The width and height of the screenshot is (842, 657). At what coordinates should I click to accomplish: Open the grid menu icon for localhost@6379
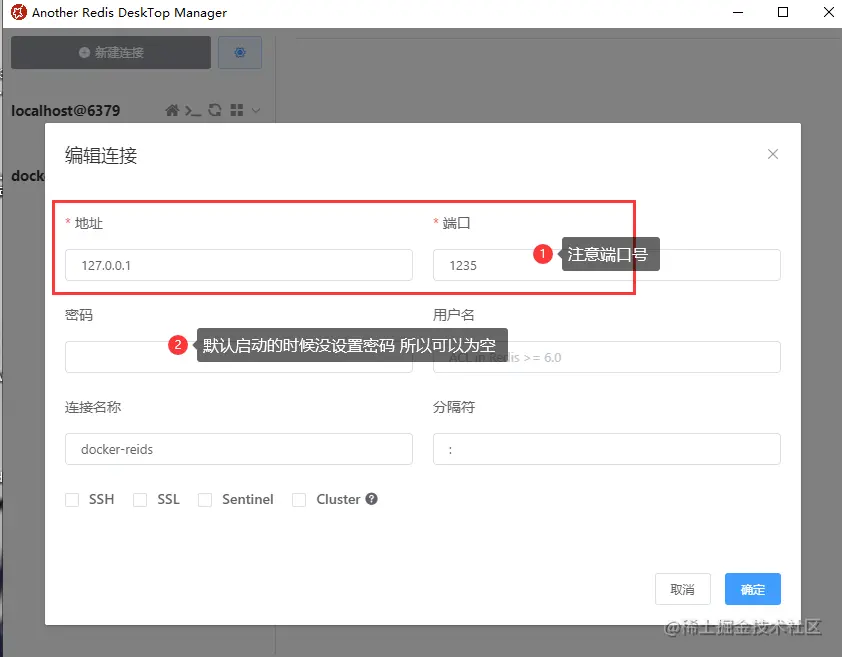coord(237,110)
